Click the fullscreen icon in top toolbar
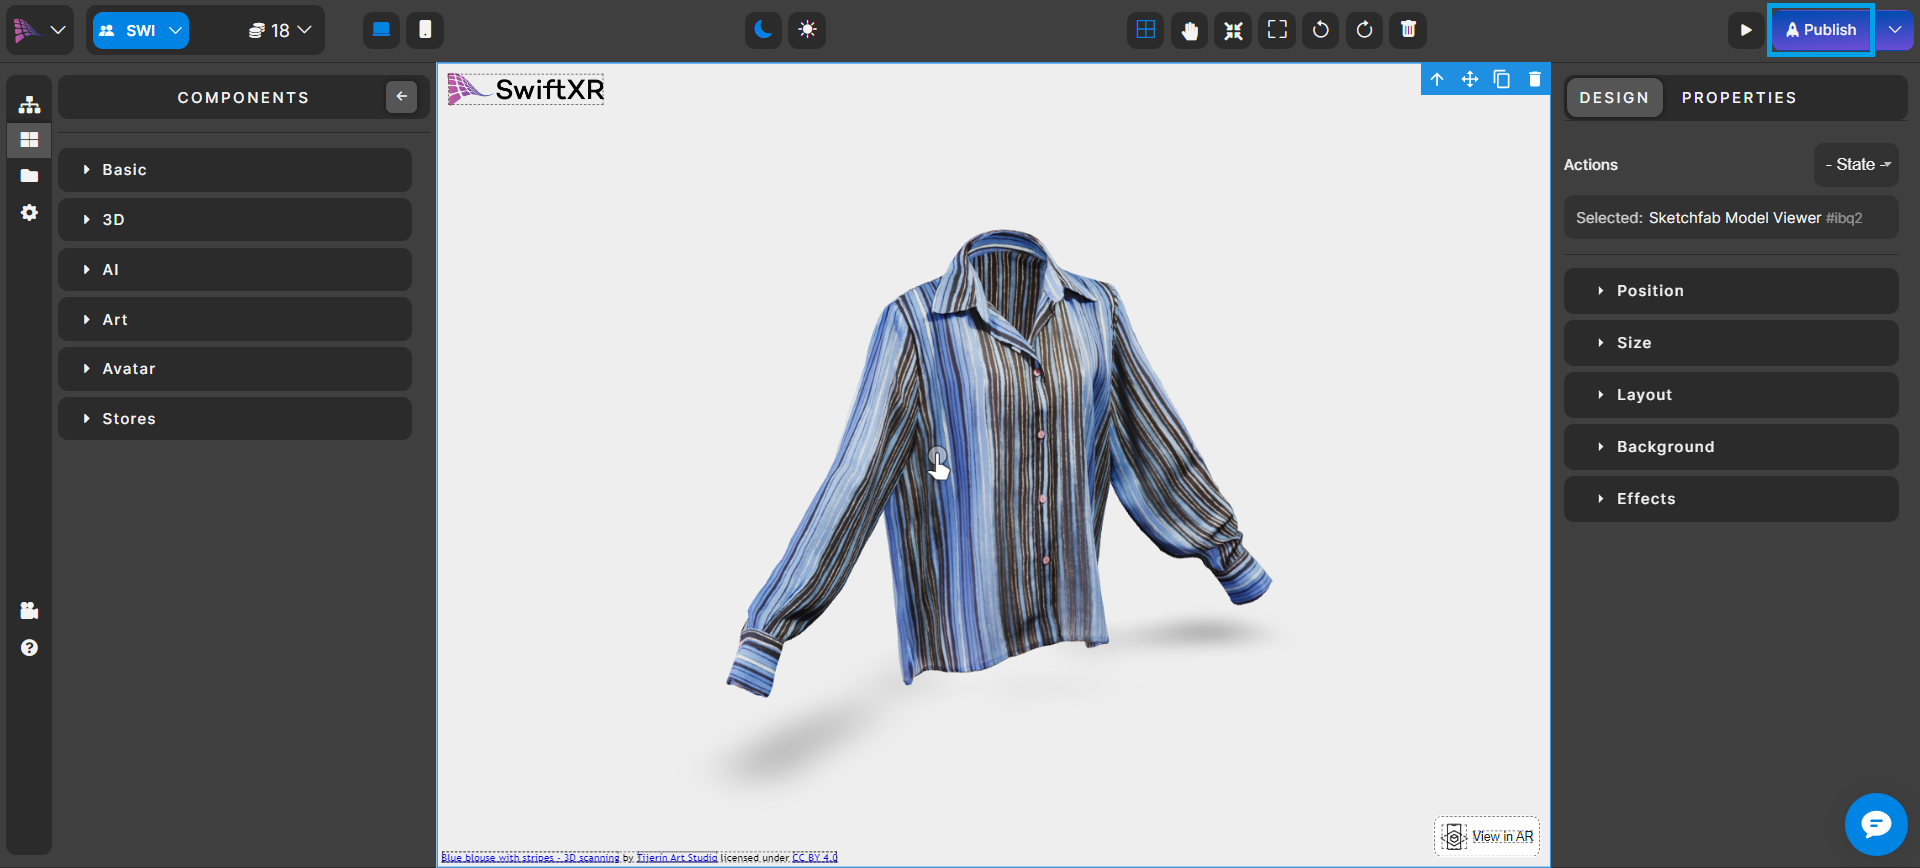Image resolution: width=1920 pixels, height=868 pixels. [1277, 30]
